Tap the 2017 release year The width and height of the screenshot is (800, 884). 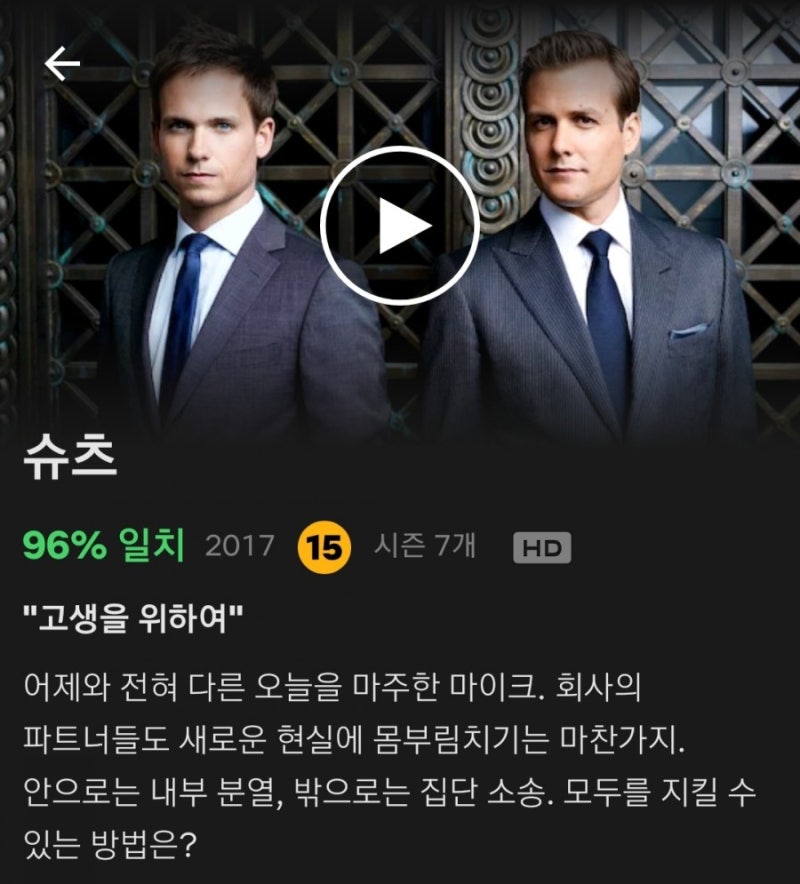click(x=240, y=546)
